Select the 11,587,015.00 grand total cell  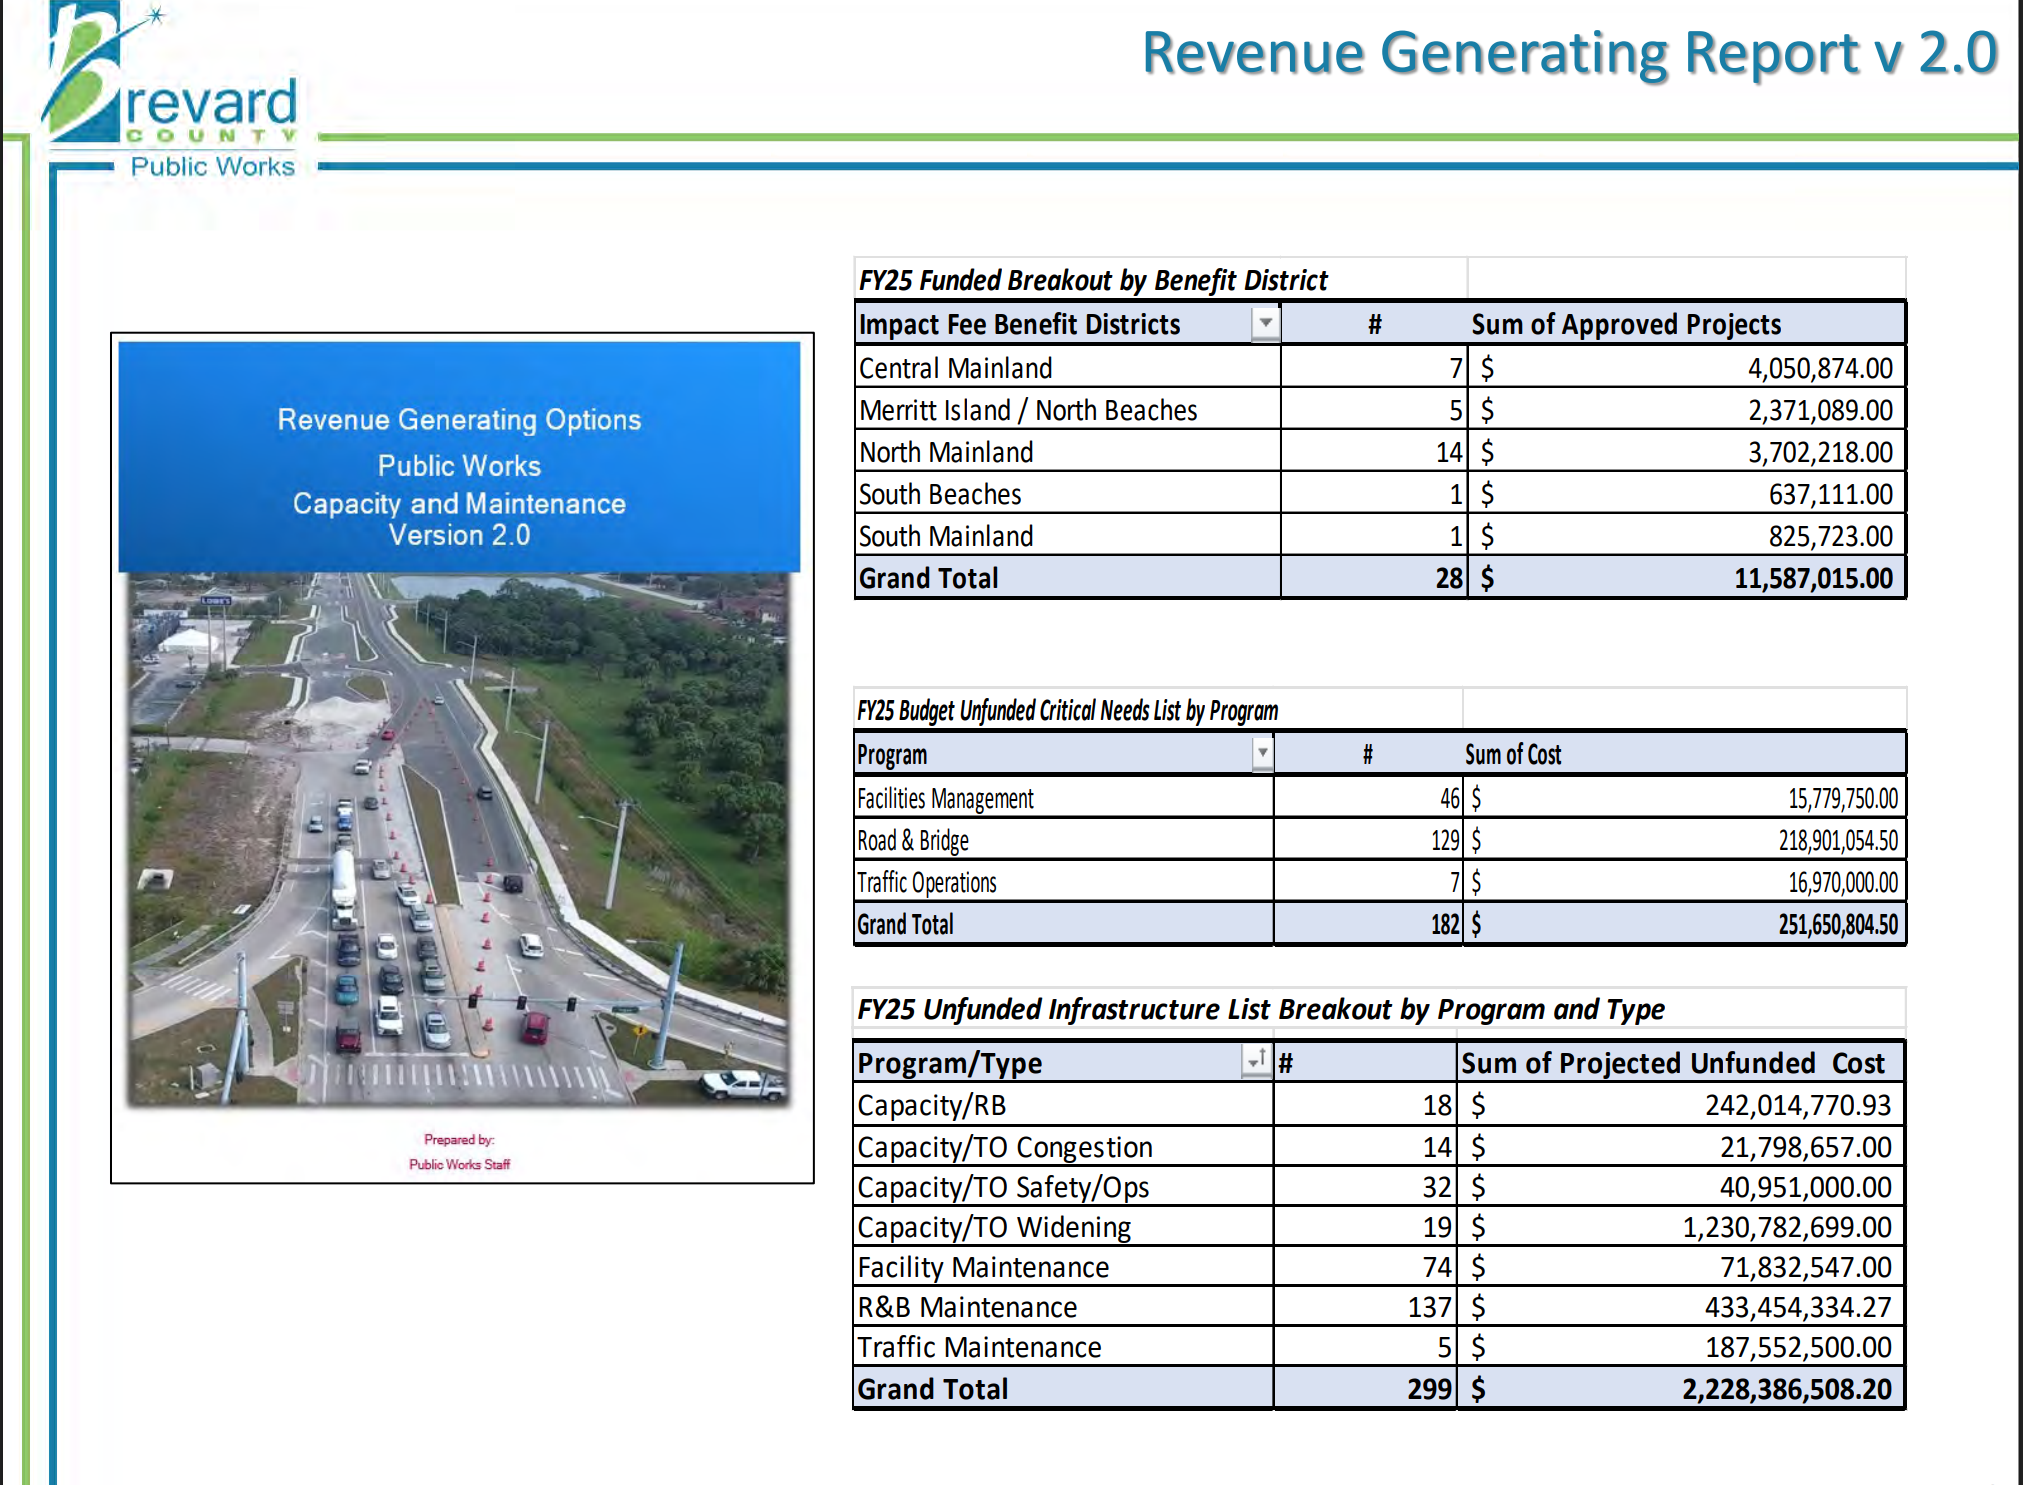click(x=1812, y=578)
